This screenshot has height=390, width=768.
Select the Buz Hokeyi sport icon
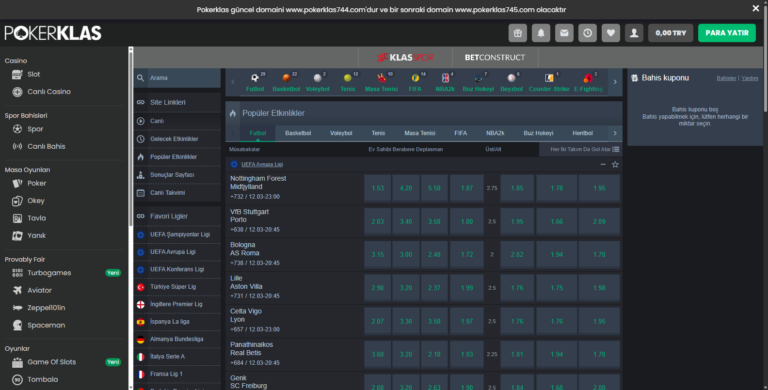tap(478, 82)
